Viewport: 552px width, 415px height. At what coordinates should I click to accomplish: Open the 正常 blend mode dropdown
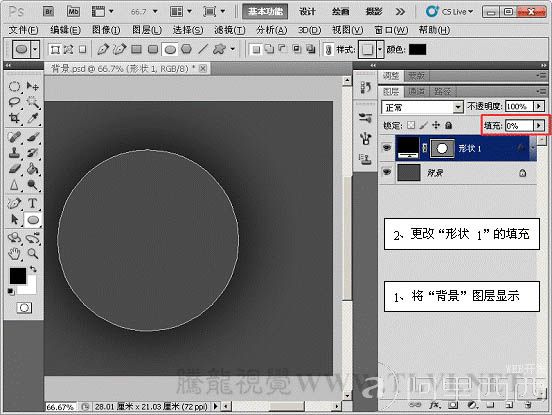(x=422, y=107)
